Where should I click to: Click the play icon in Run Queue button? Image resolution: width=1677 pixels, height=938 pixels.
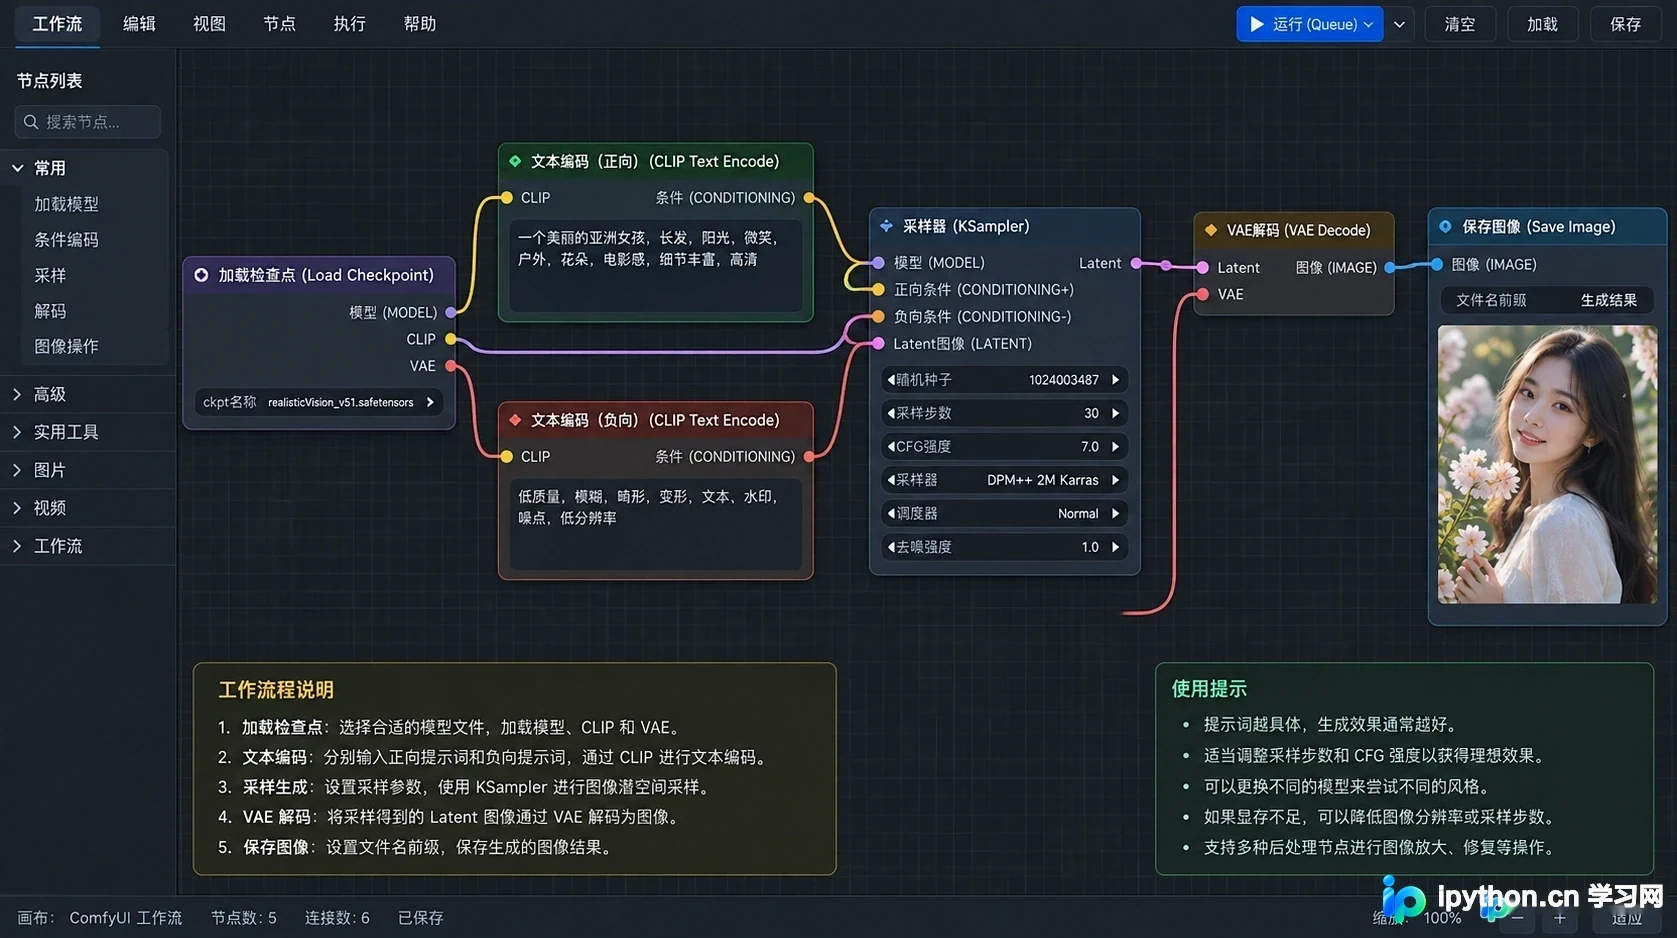pos(1257,24)
